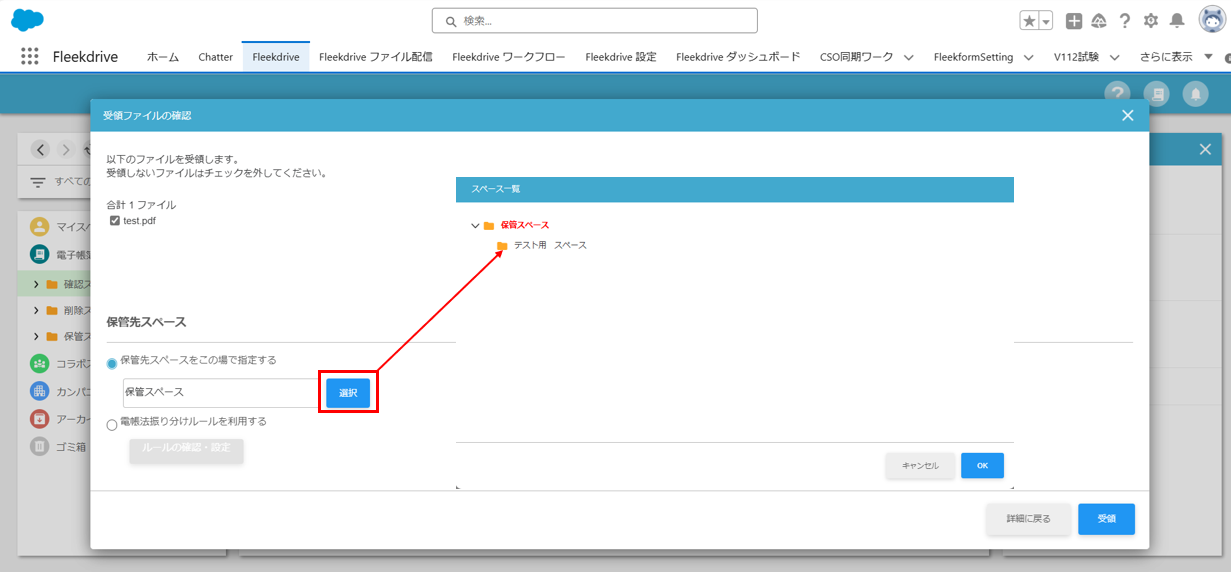Open the Chatter tab
This screenshot has width=1231, height=572.
215,57
